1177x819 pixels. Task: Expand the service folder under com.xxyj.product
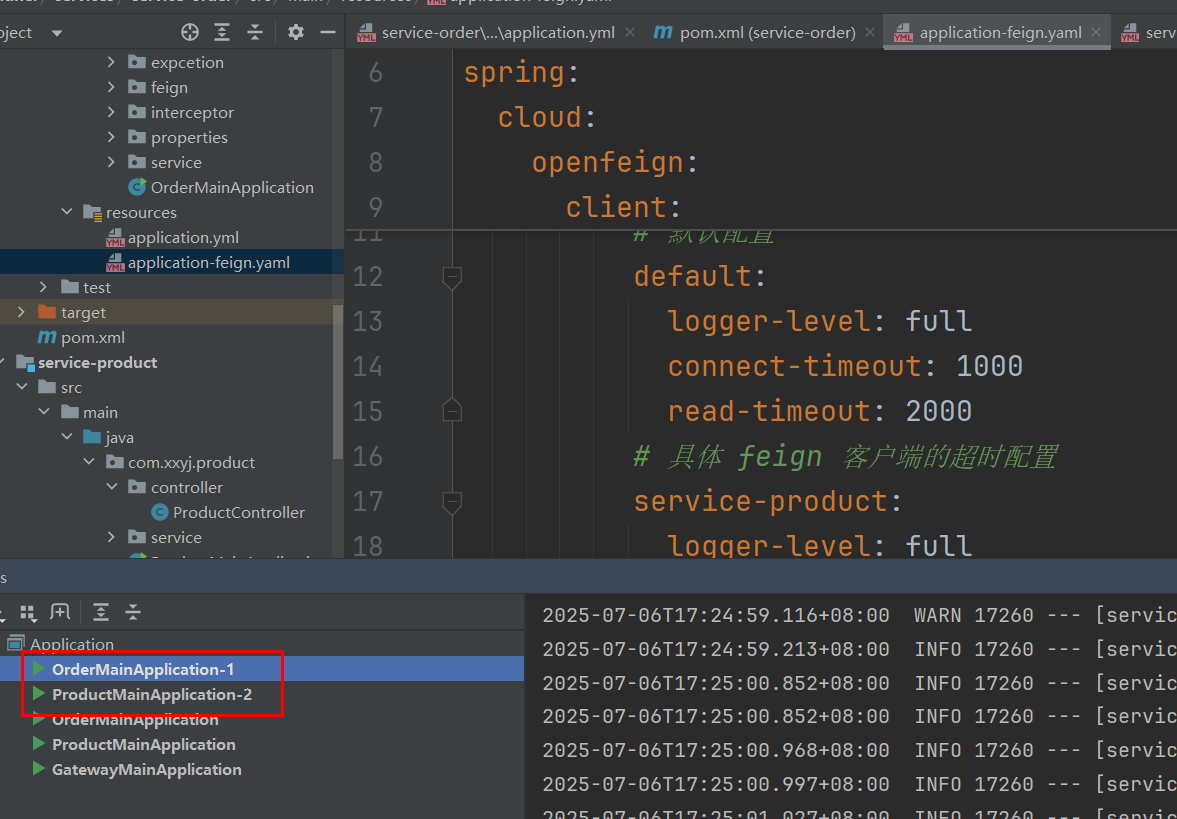110,537
